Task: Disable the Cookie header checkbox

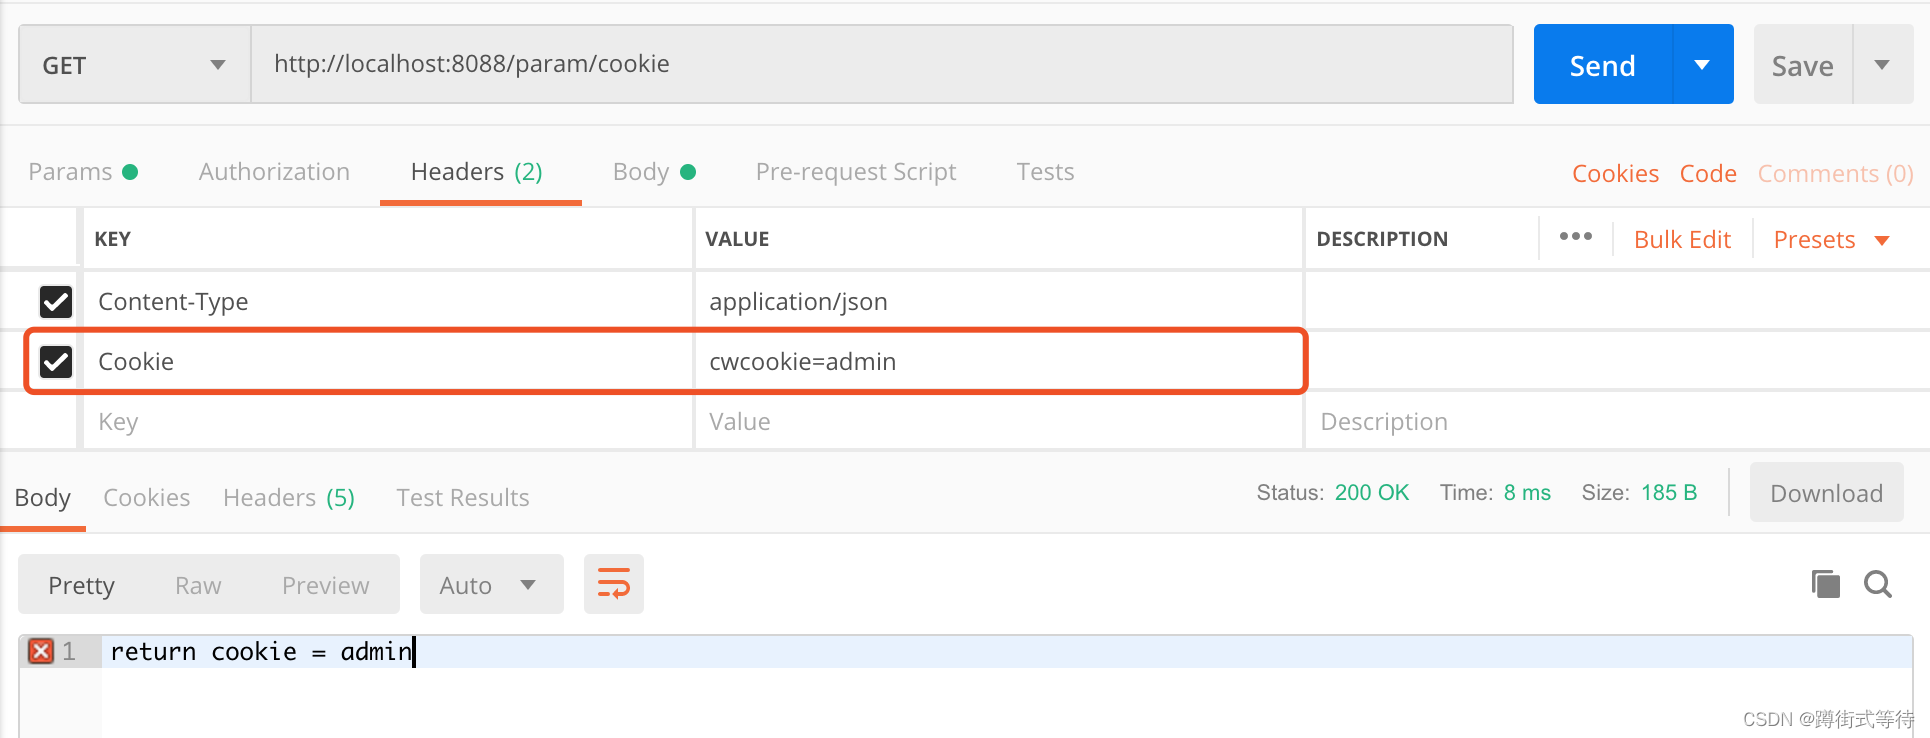Action: pos(56,361)
